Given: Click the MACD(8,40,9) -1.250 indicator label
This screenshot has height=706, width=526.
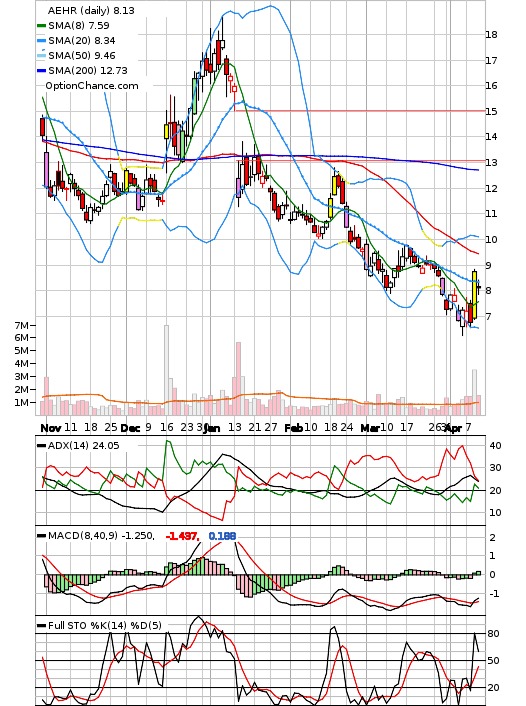Looking at the screenshot, I should coord(101,536).
